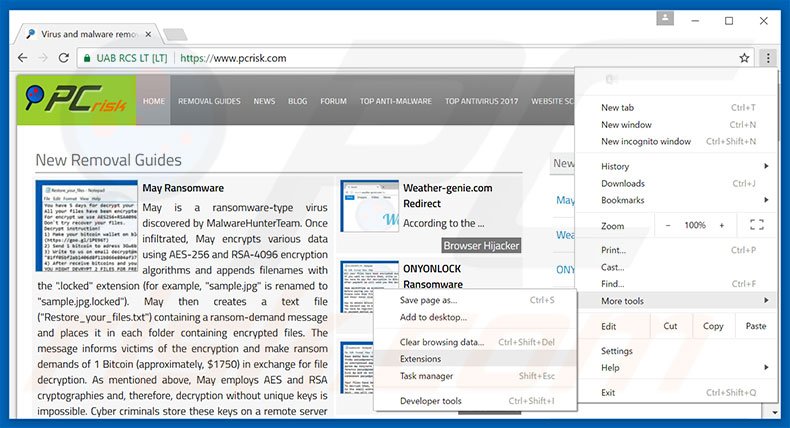Click the browser forward arrow
790x428 pixels.
click(43, 58)
